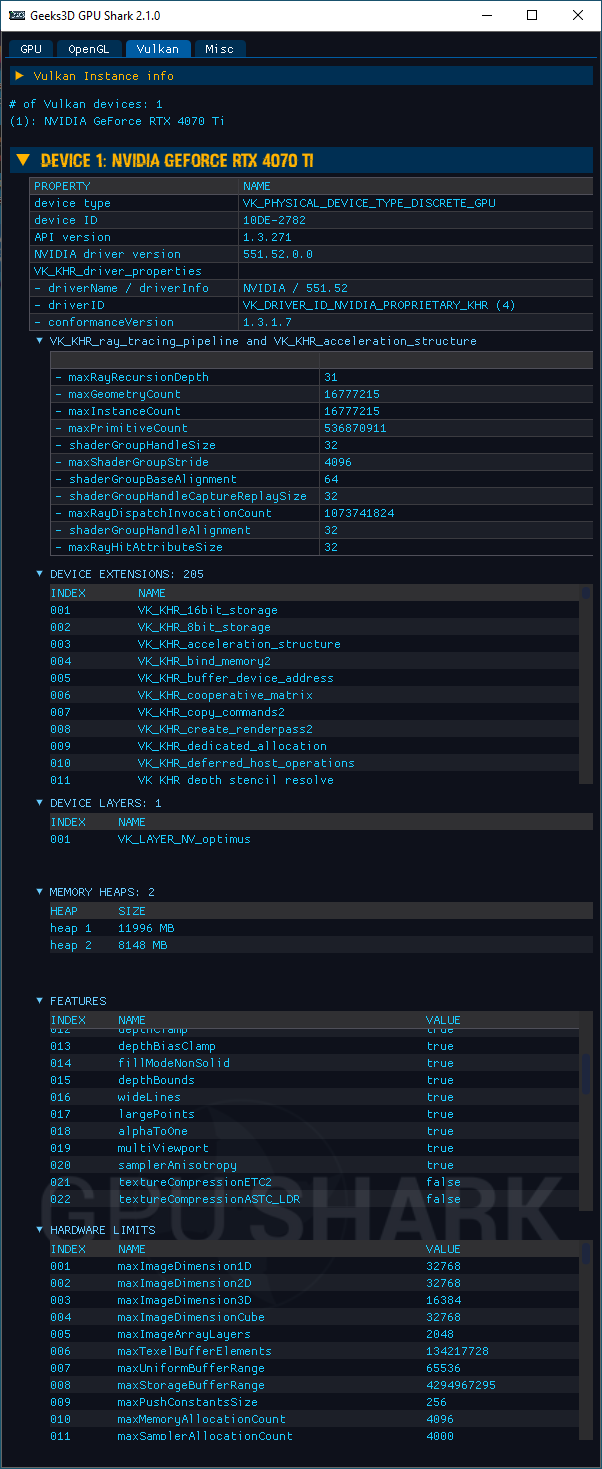The height and width of the screenshot is (1469, 602).
Task: Switch to the GPU tab
Action: tap(31, 48)
